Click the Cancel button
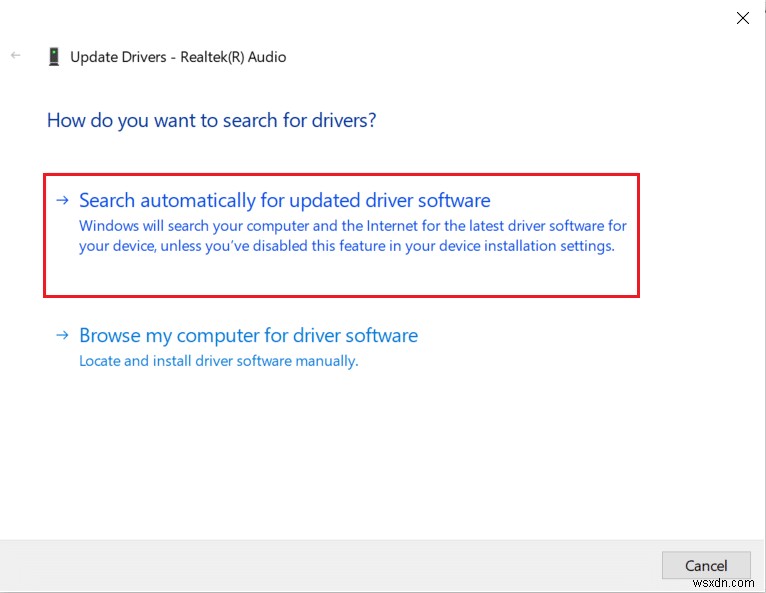This screenshot has height=593, width=766. point(706,565)
